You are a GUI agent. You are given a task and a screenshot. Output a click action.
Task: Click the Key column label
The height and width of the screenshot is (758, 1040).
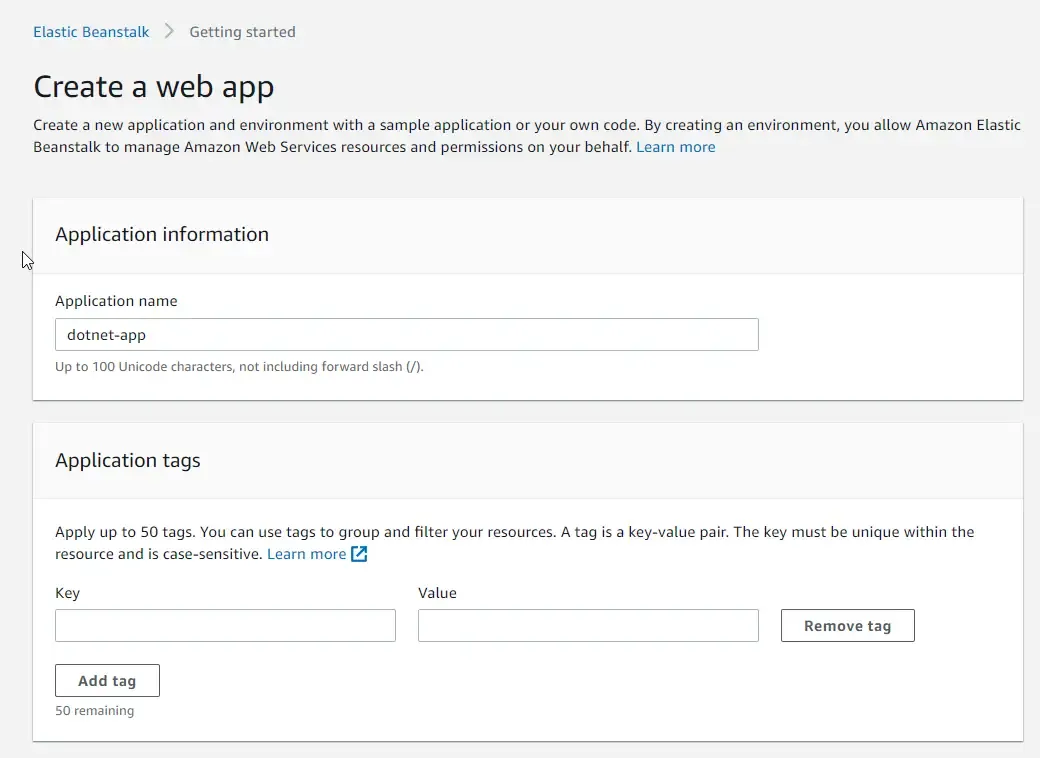coord(67,593)
